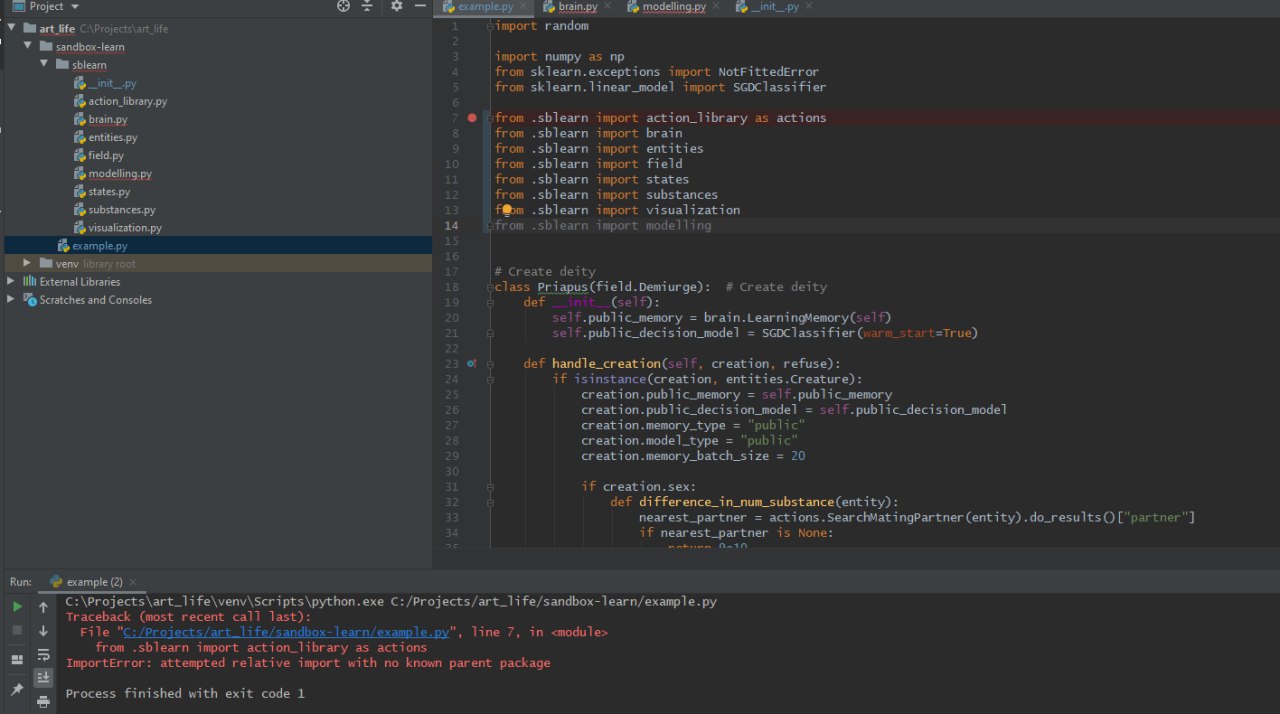The image size is (1280, 714).
Task: Click the Scratches and Consoles icon
Action: click(30, 300)
